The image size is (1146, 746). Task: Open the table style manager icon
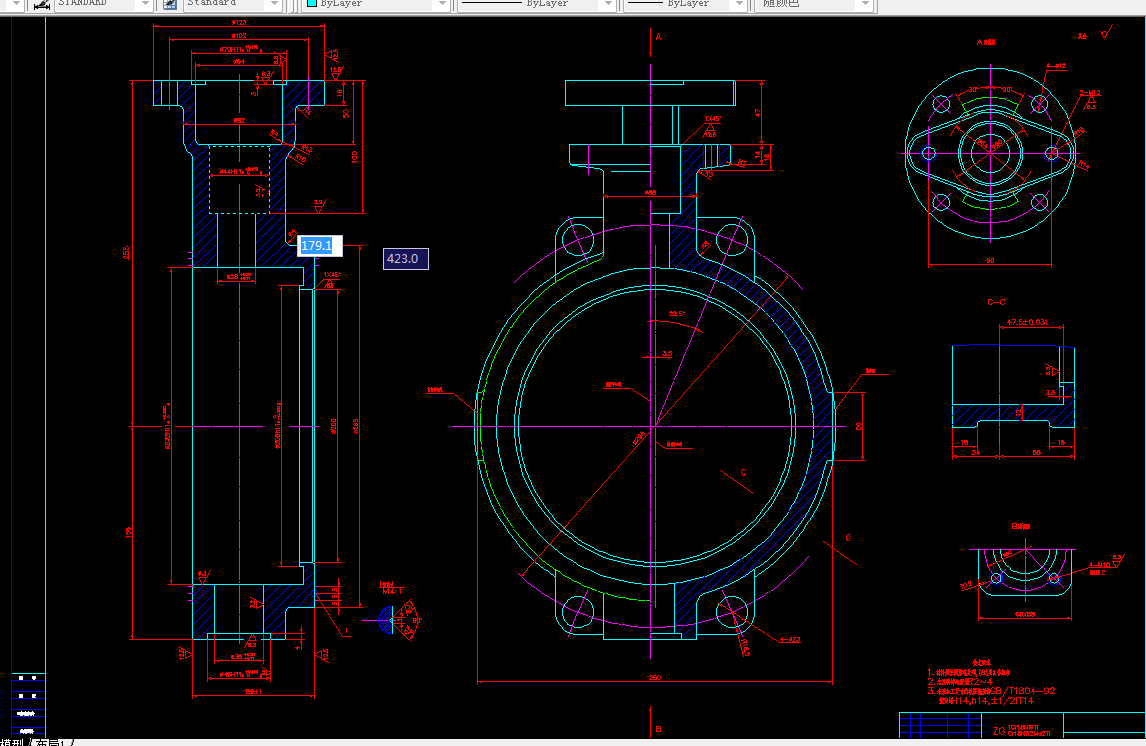pyautogui.click(x=170, y=4)
